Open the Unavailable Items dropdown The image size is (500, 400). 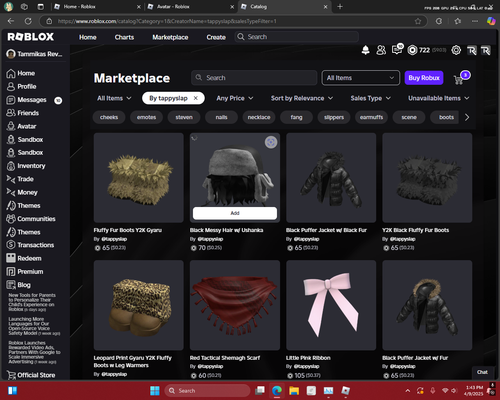tap(439, 98)
